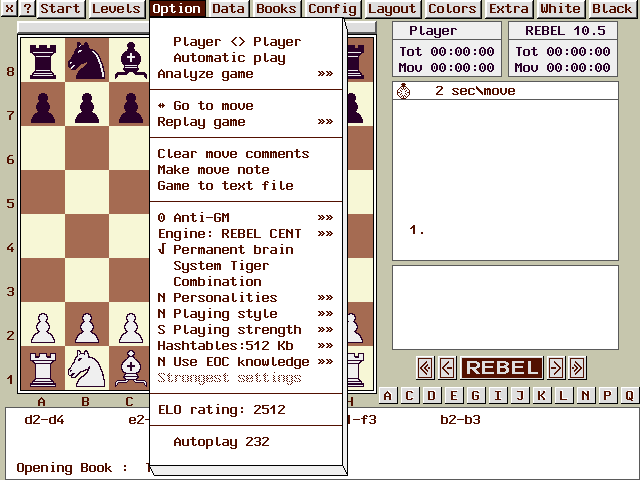This screenshot has height=480, width=640.
Task: Click the G letter button
Action: coord(476,396)
